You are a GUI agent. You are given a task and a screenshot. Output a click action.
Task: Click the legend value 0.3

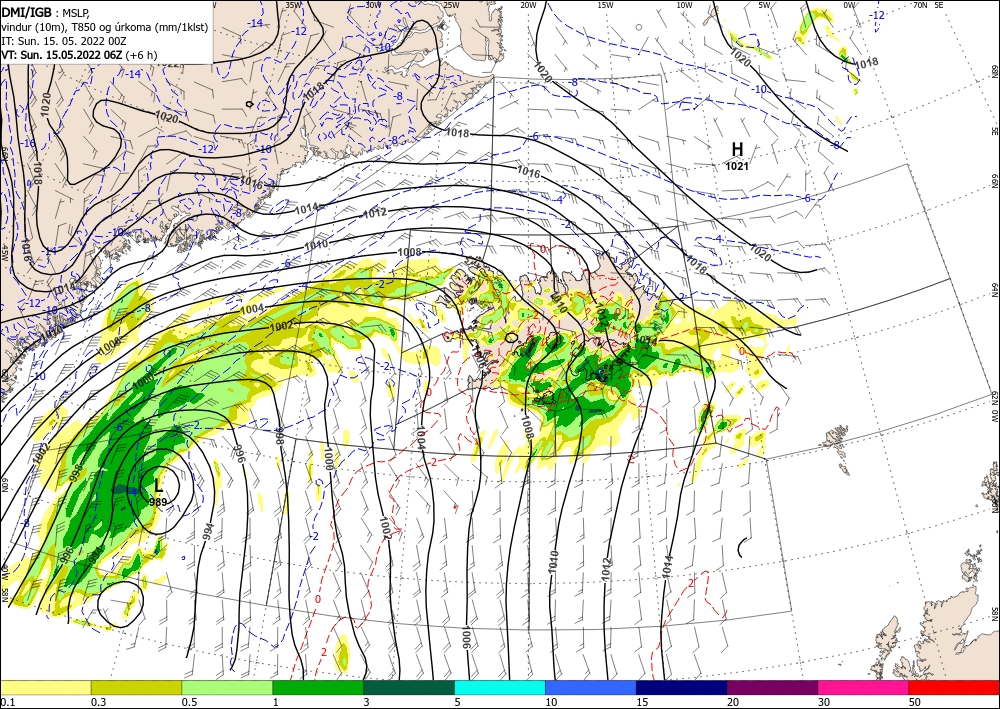click(x=98, y=702)
